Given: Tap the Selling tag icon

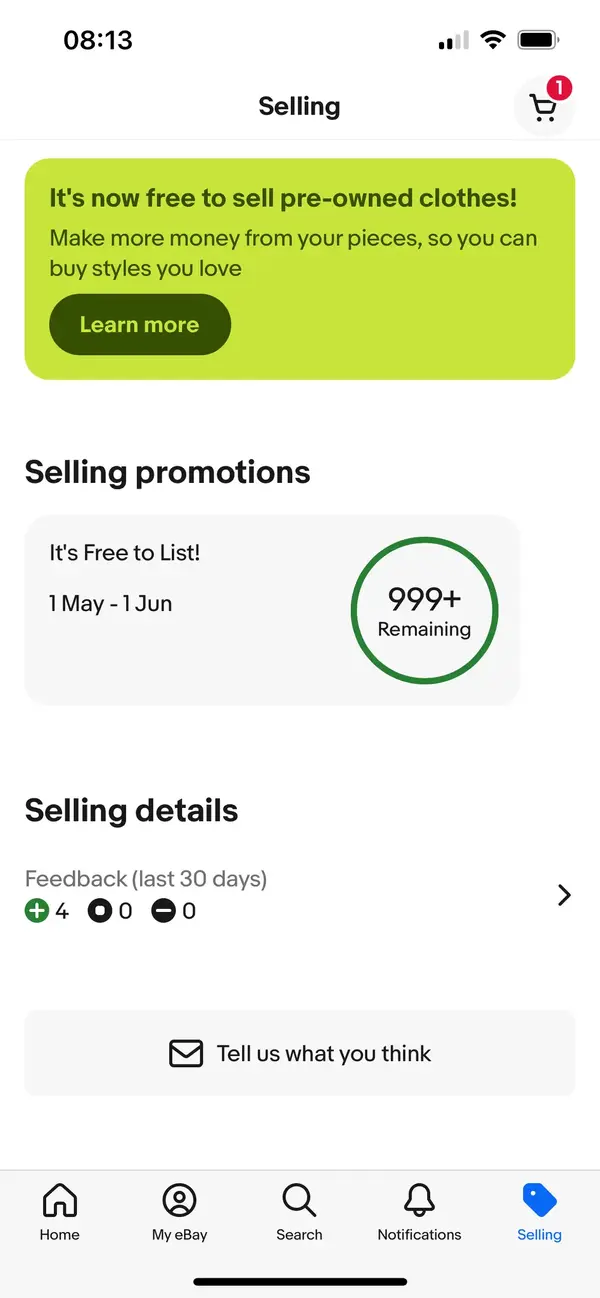Looking at the screenshot, I should 540,1199.
